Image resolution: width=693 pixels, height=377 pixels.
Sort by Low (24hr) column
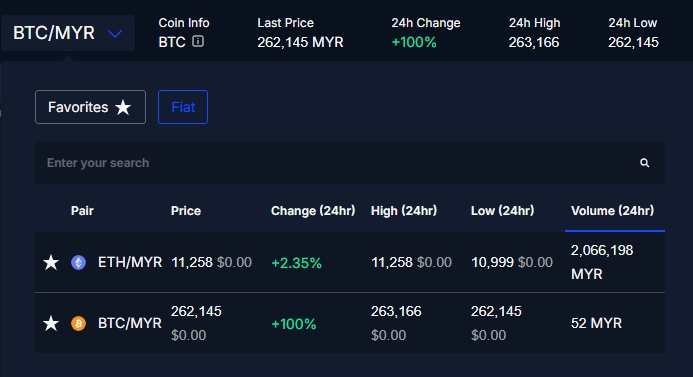pos(503,210)
